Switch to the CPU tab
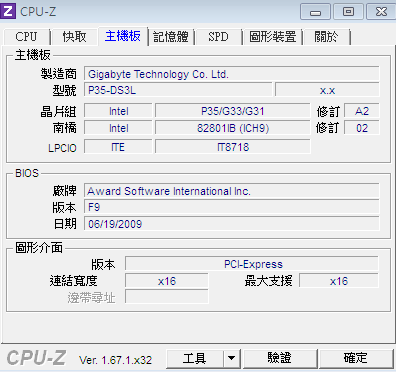 pyautogui.click(x=26, y=37)
